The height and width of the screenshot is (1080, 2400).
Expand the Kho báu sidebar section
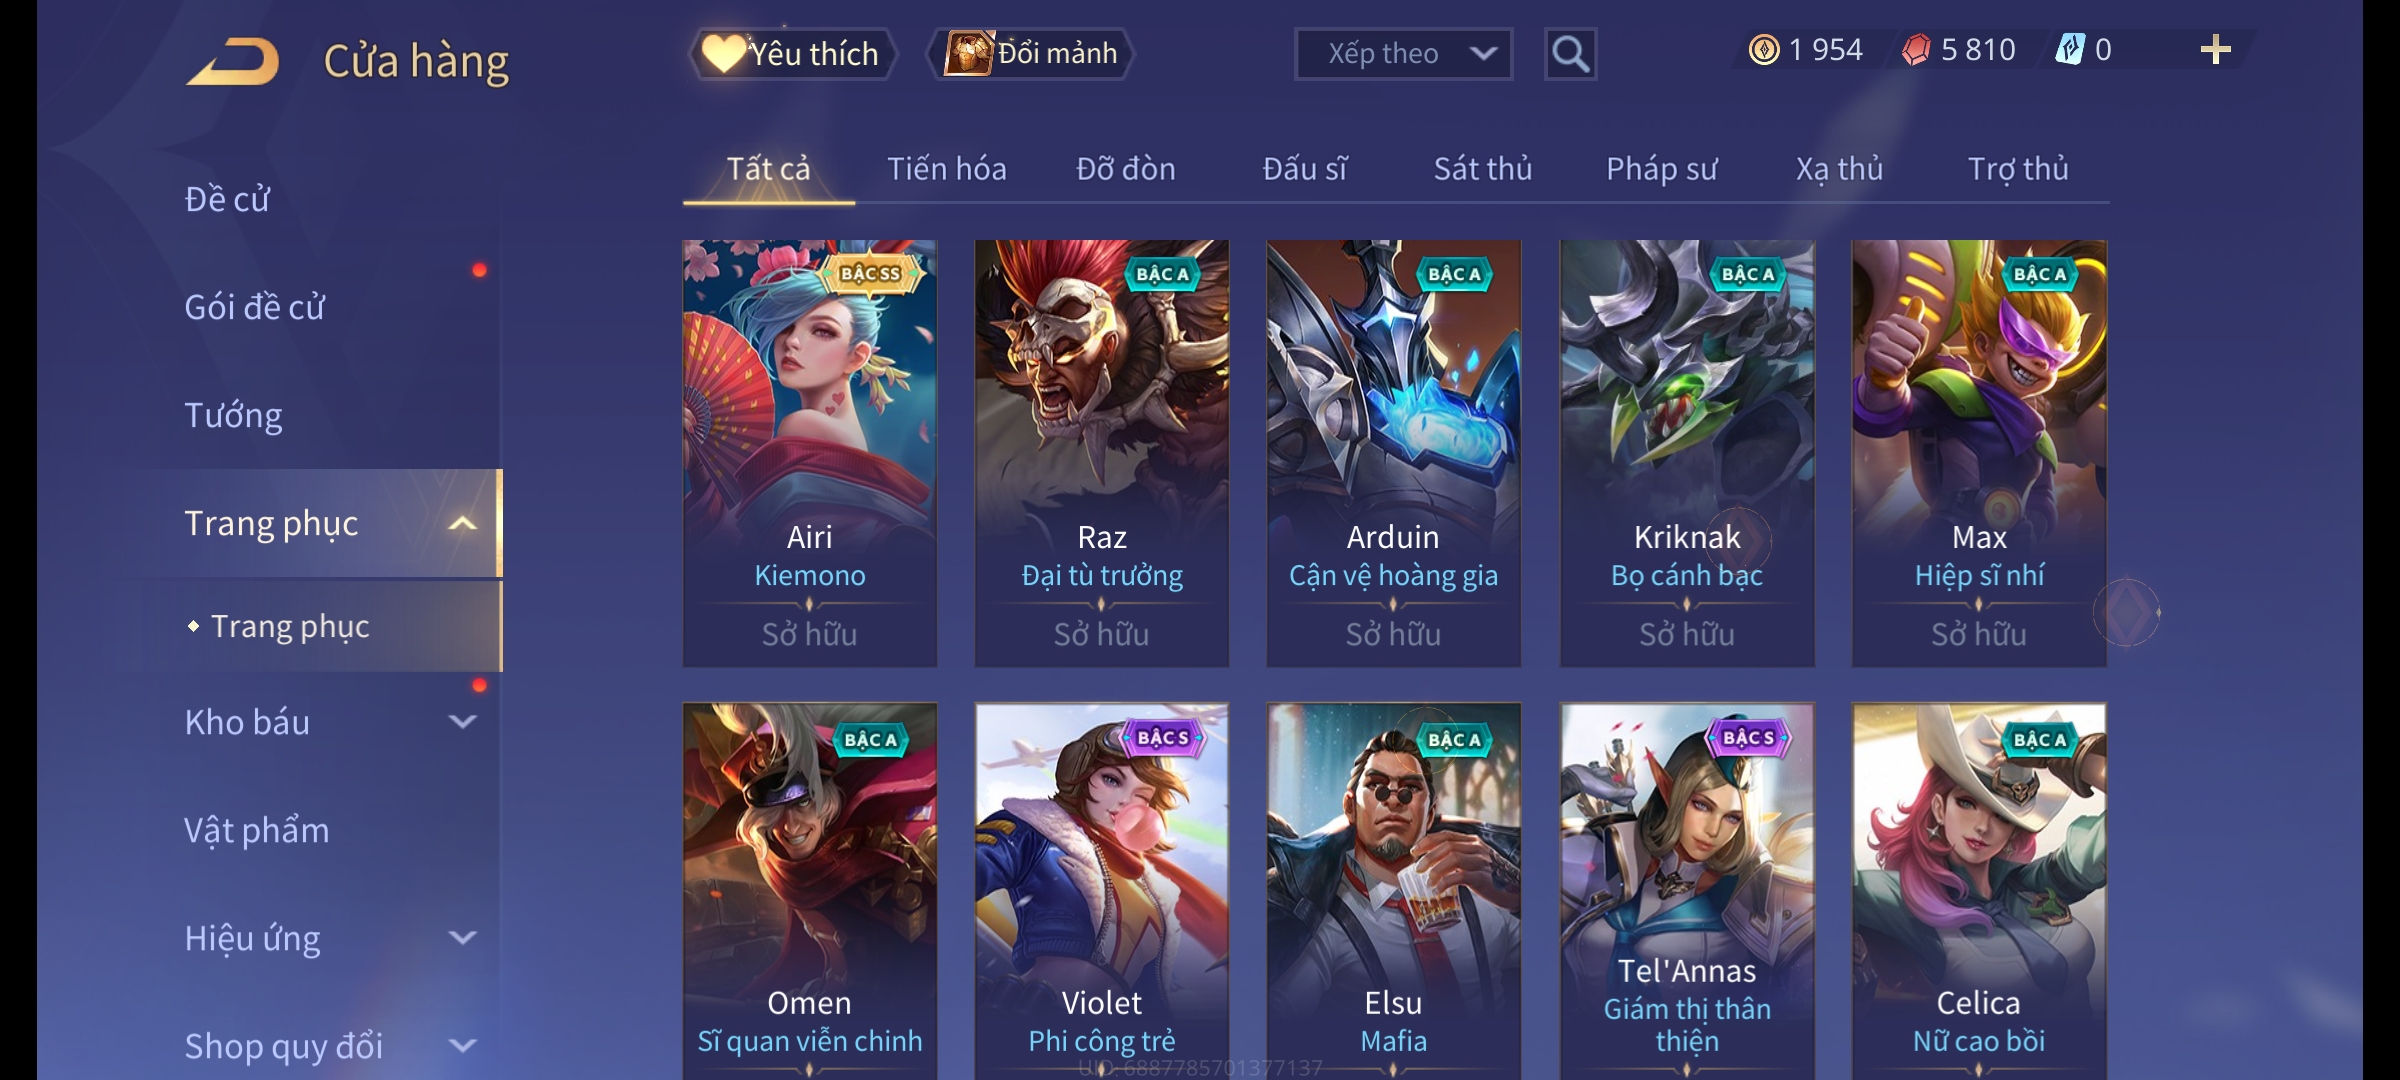pos(462,721)
